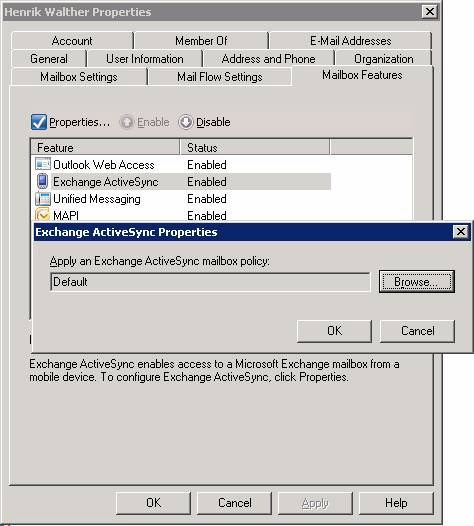The height and width of the screenshot is (526, 474).
Task: Click the Properties checkmark icon
Action: tap(39, 122)
